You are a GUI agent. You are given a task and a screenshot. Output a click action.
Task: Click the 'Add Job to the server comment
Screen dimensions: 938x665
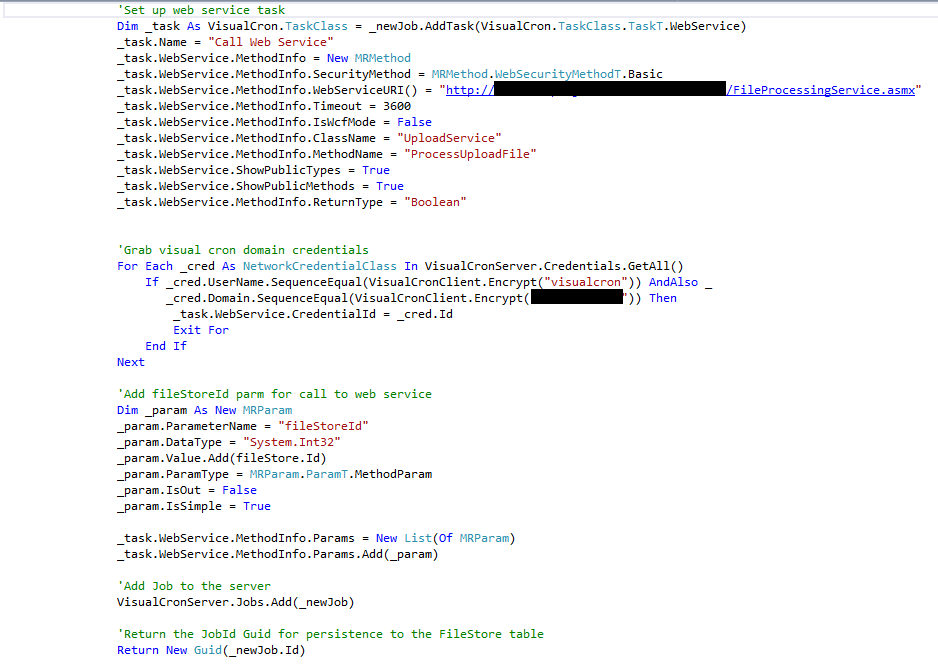click(194, 586)
